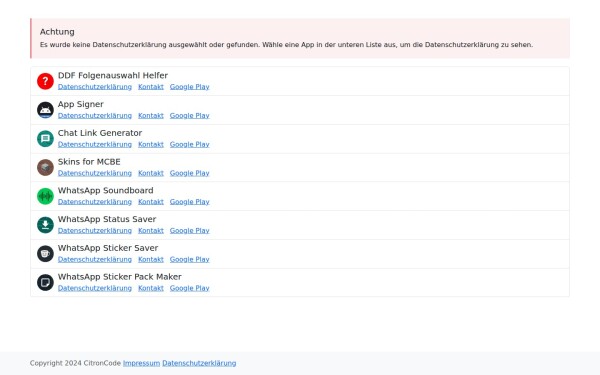Open Google Play link for WhatsApp Sticker Pack Maker
This screenshot has width=600, height=375.
click(189, 288)
